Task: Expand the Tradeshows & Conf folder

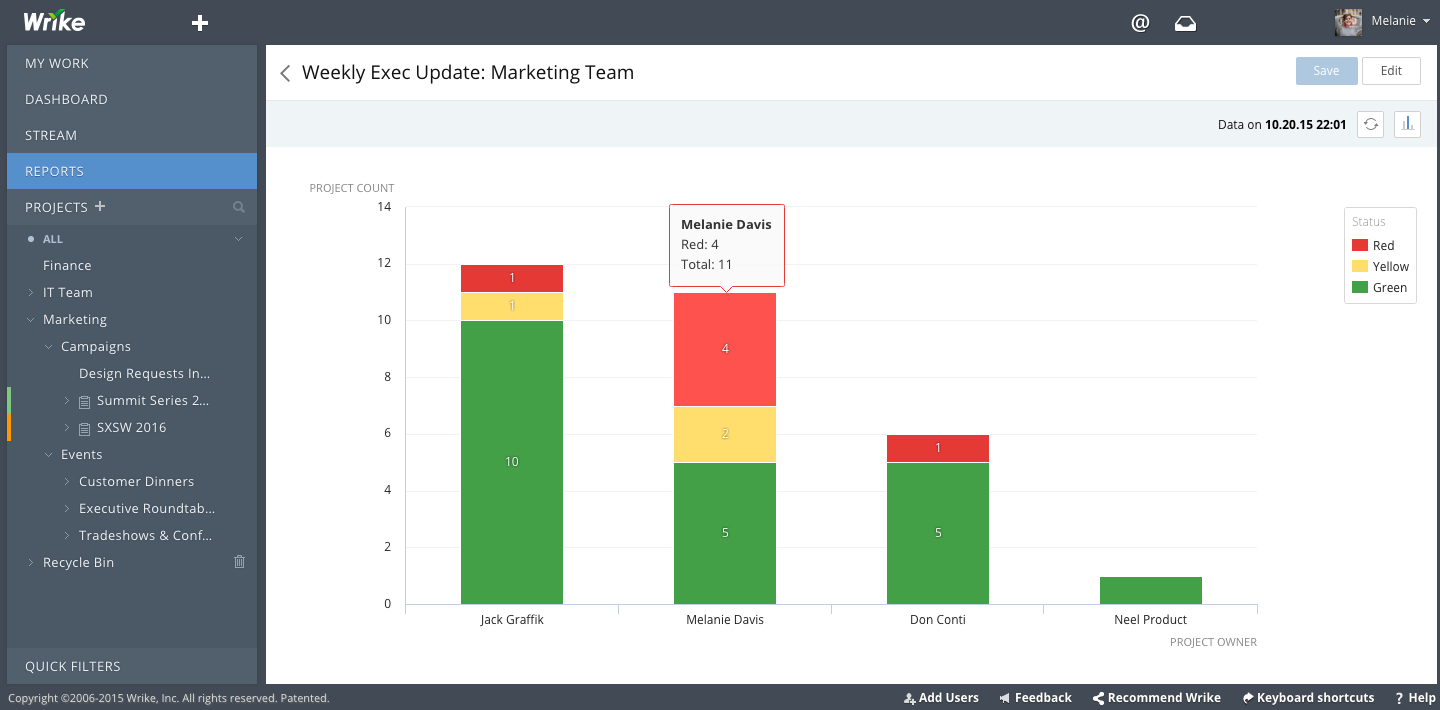Action: click(67, 536)
